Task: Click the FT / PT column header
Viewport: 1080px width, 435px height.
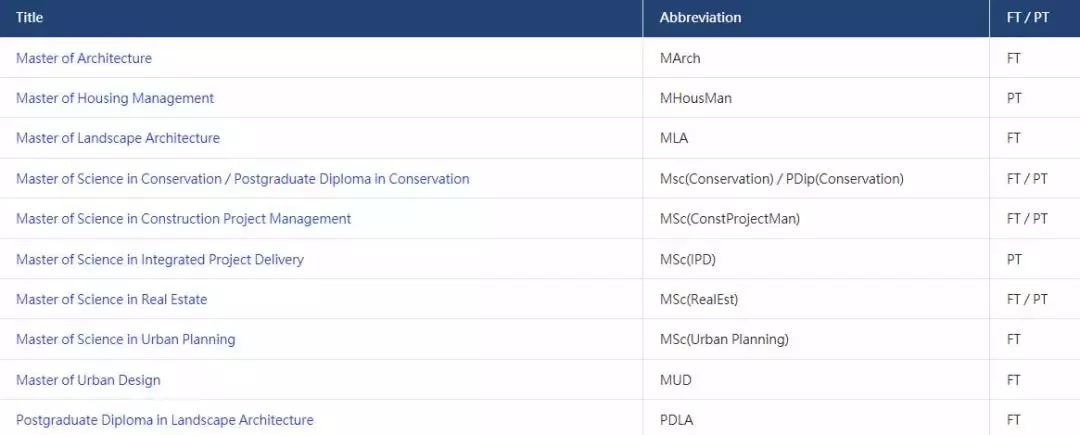Action: (1028, 18)
